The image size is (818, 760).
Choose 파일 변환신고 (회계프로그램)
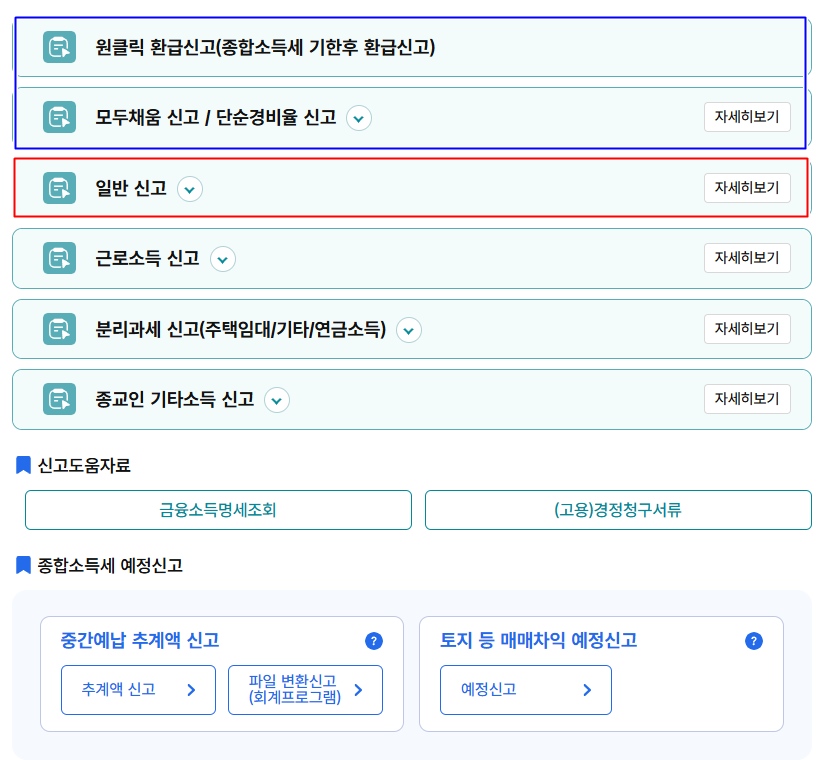pyautogui.click(x=305, y=690)
